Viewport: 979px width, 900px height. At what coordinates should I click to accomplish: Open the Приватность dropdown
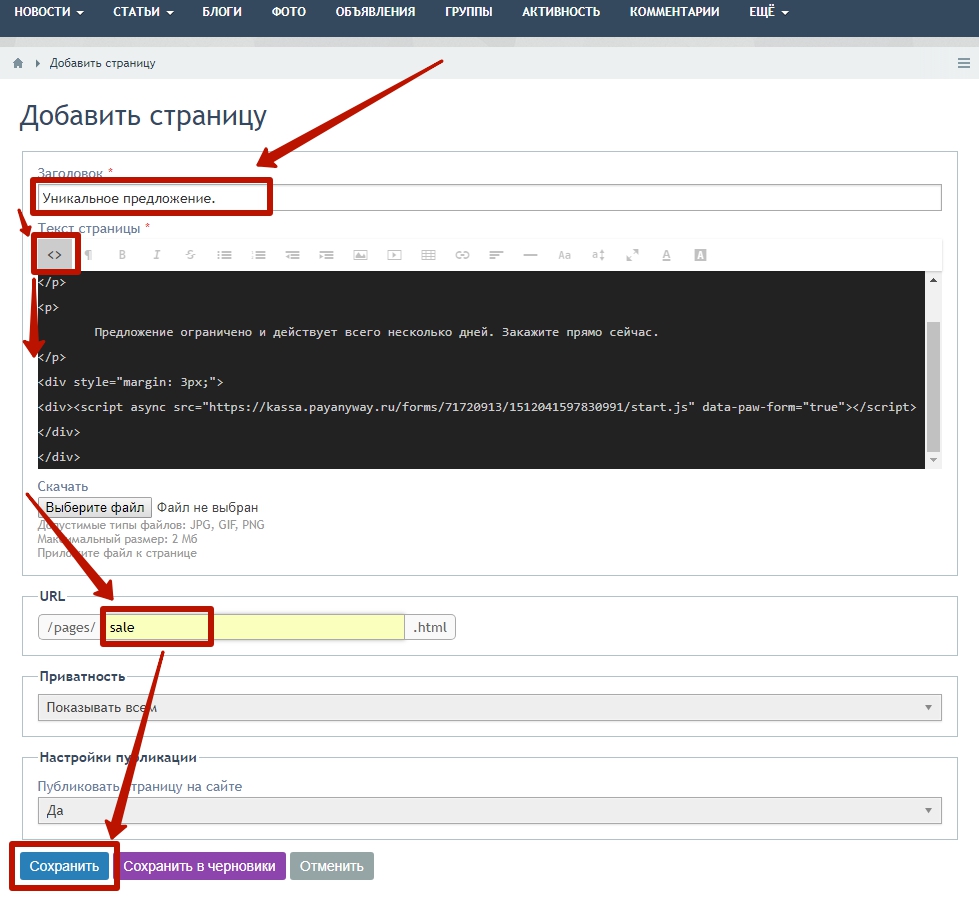pyautogui.click(x=490, y=708)
